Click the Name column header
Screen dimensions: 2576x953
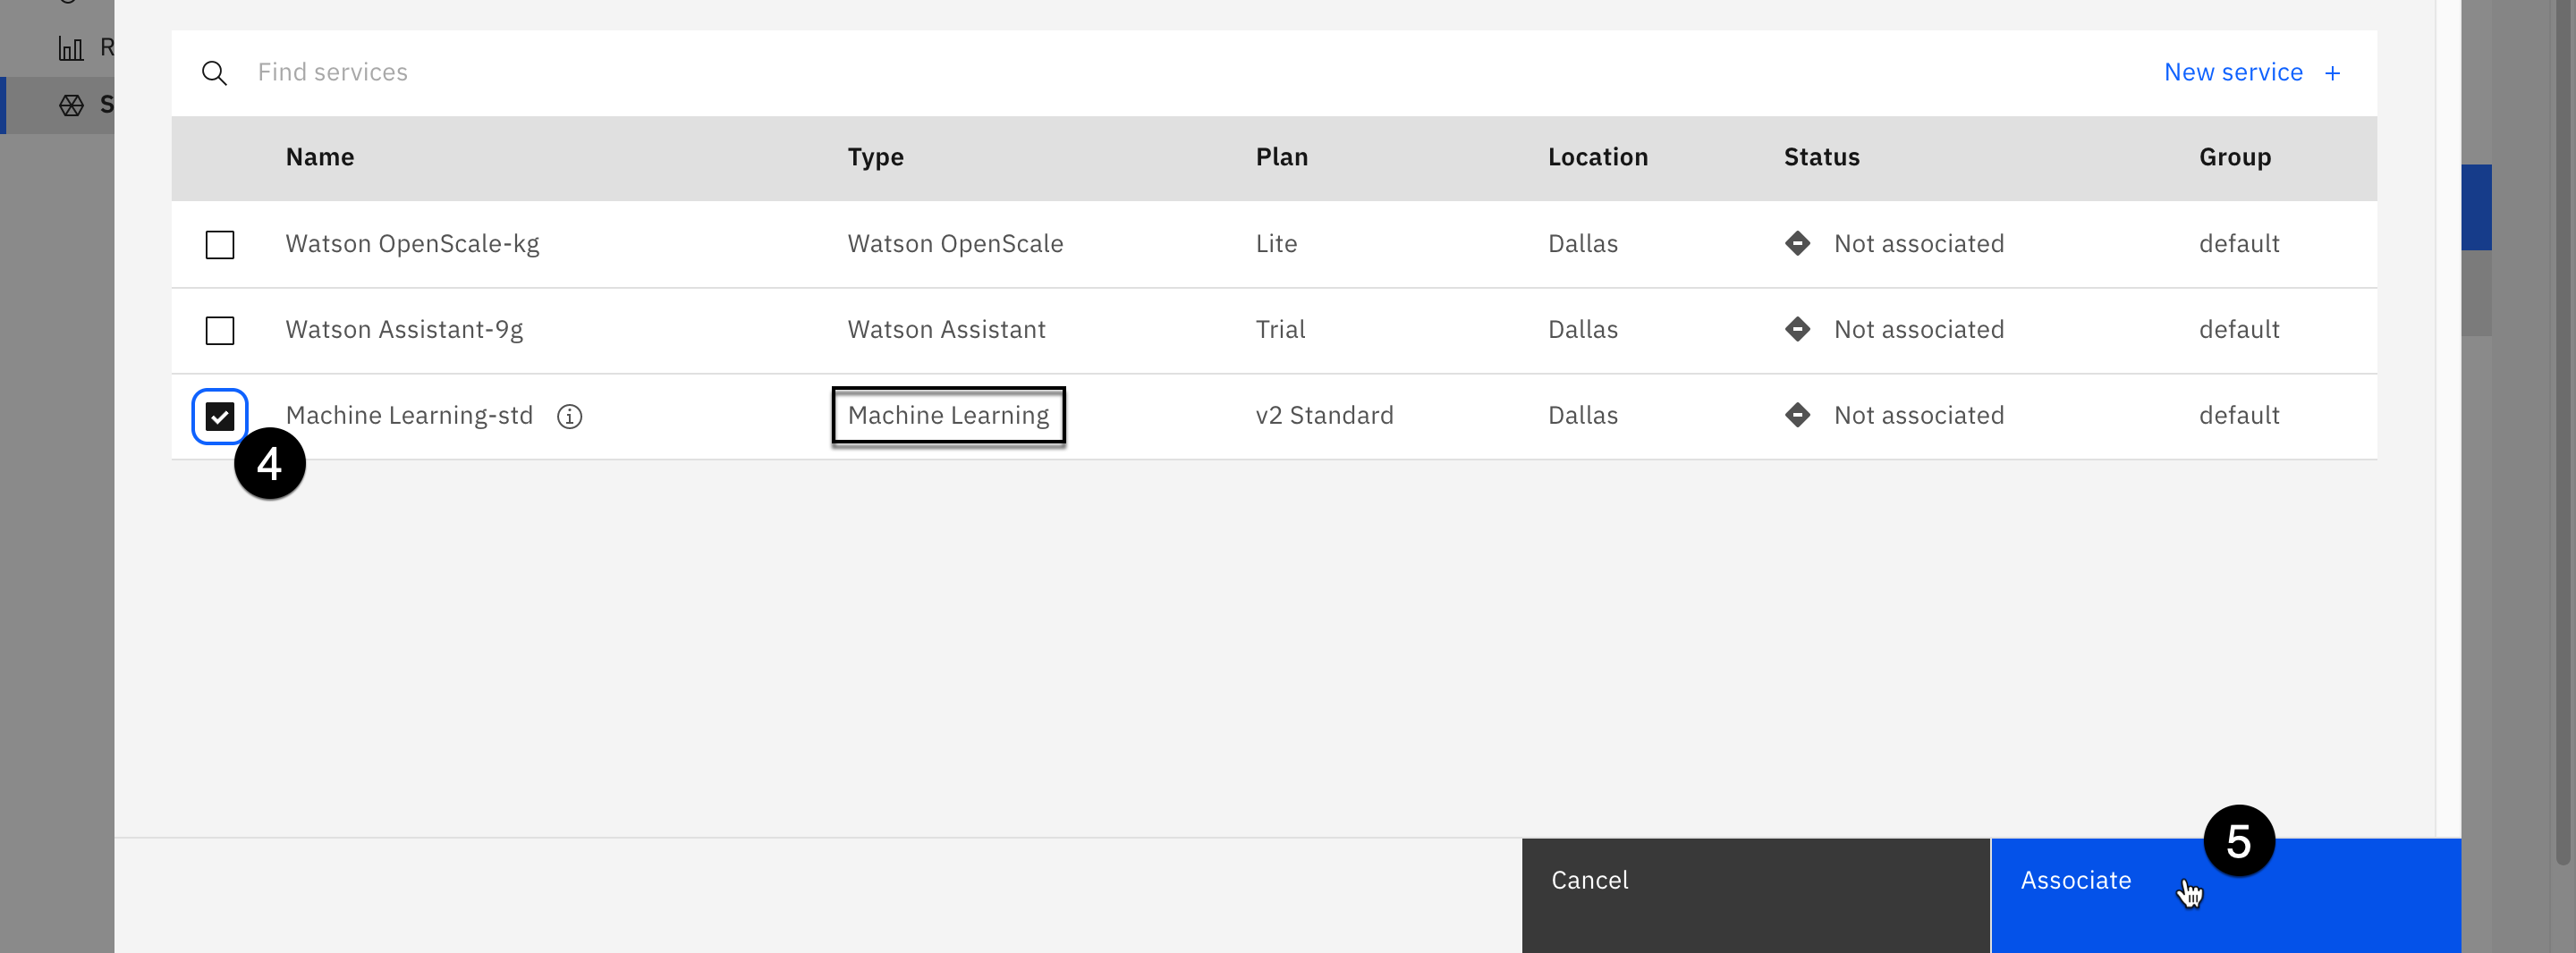pos(320,158)
